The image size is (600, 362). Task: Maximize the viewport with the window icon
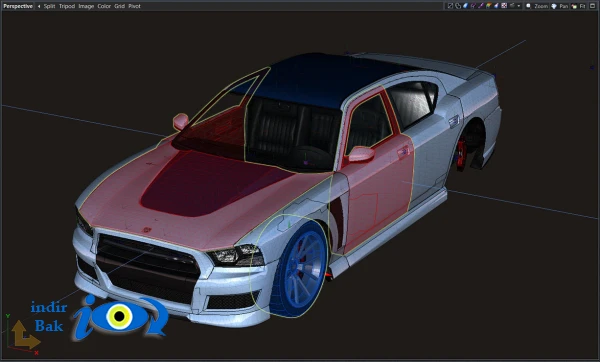tap(592, 6)
